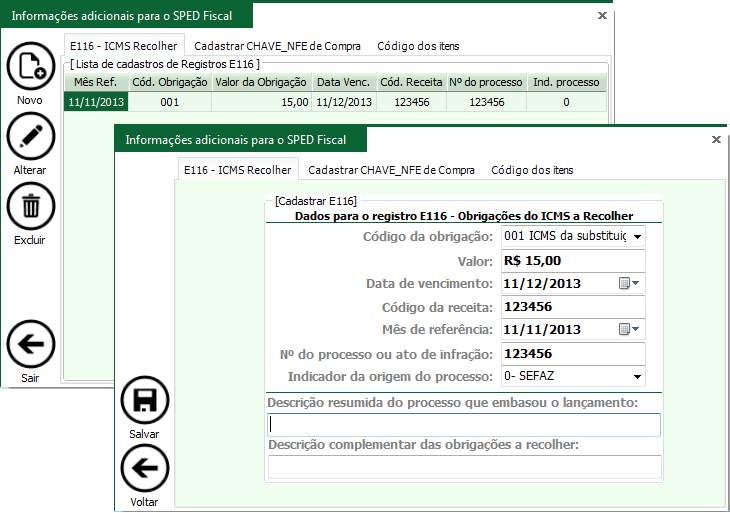Select E116 - ICMS Recolher tab in front window
Viewport: 730px width, 513px height.
pyautogui.click(x=237, y=170)
